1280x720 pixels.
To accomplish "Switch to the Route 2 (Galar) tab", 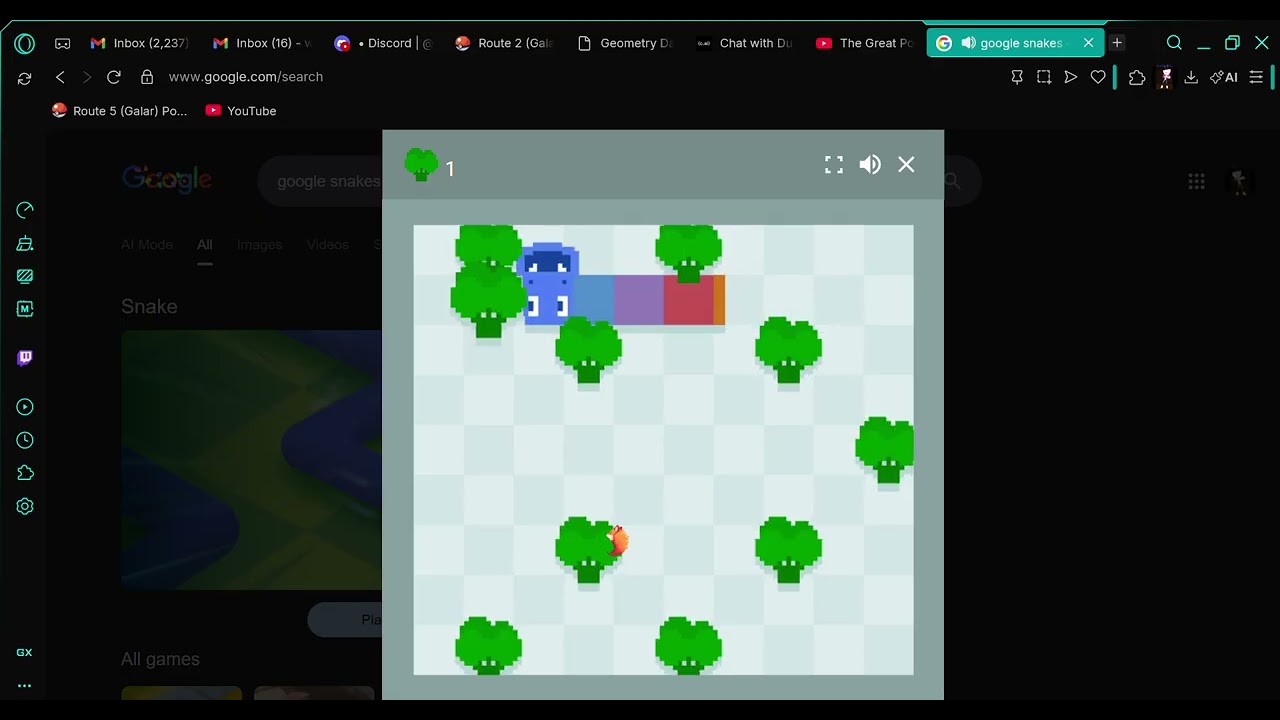I will 505,43.
